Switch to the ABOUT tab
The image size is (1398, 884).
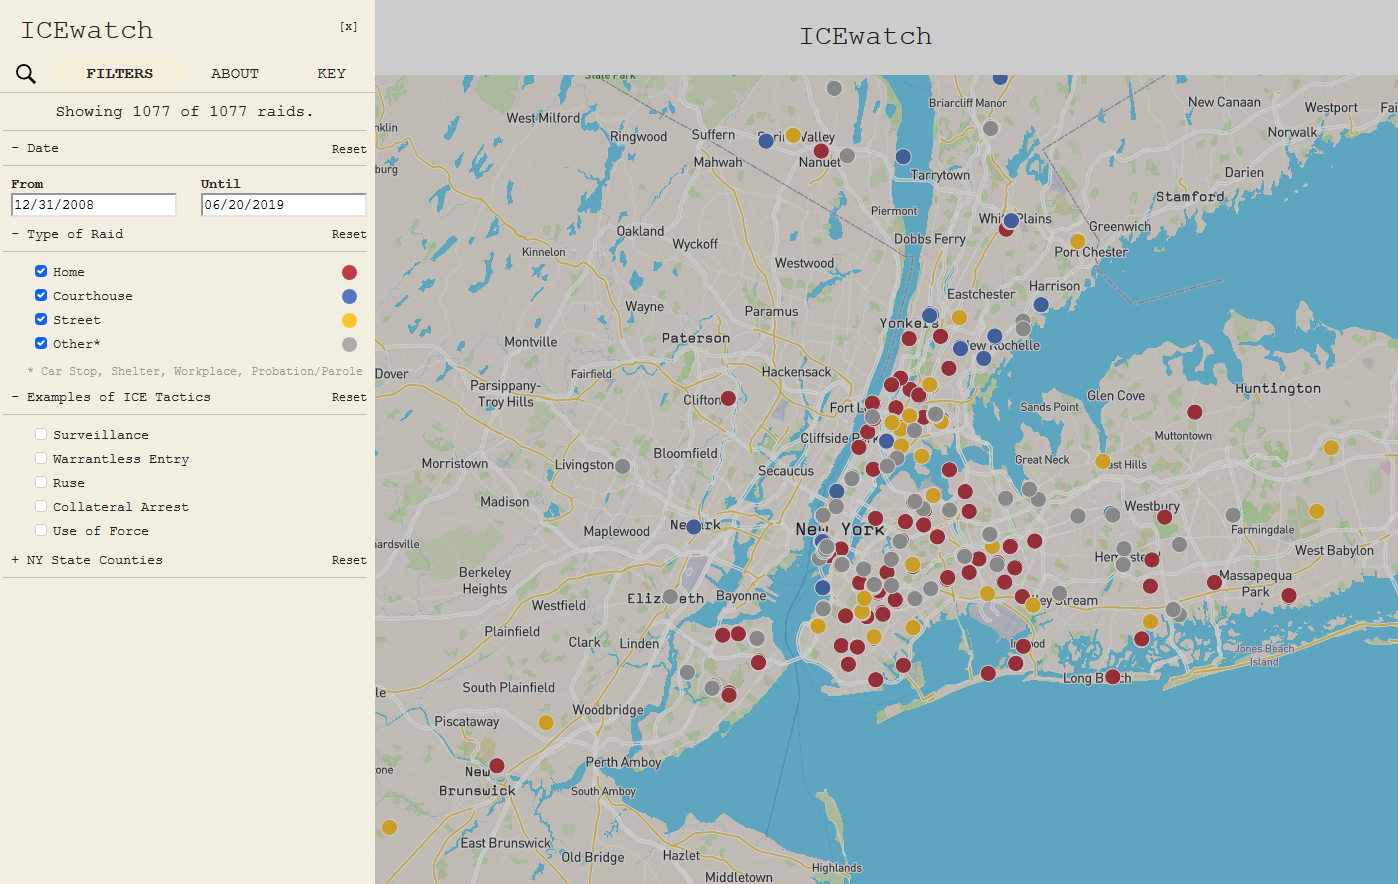click(x=234, y=74)
